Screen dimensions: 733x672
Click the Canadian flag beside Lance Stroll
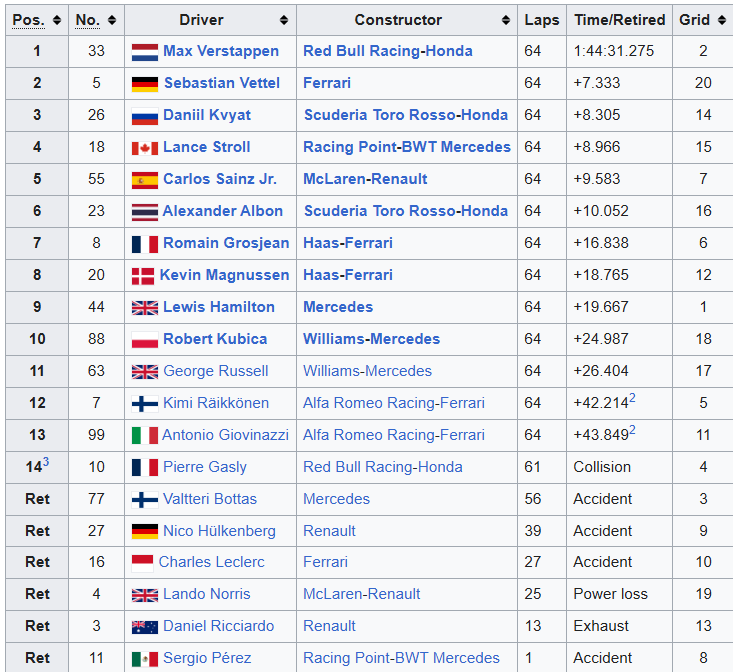coord(145,149)
